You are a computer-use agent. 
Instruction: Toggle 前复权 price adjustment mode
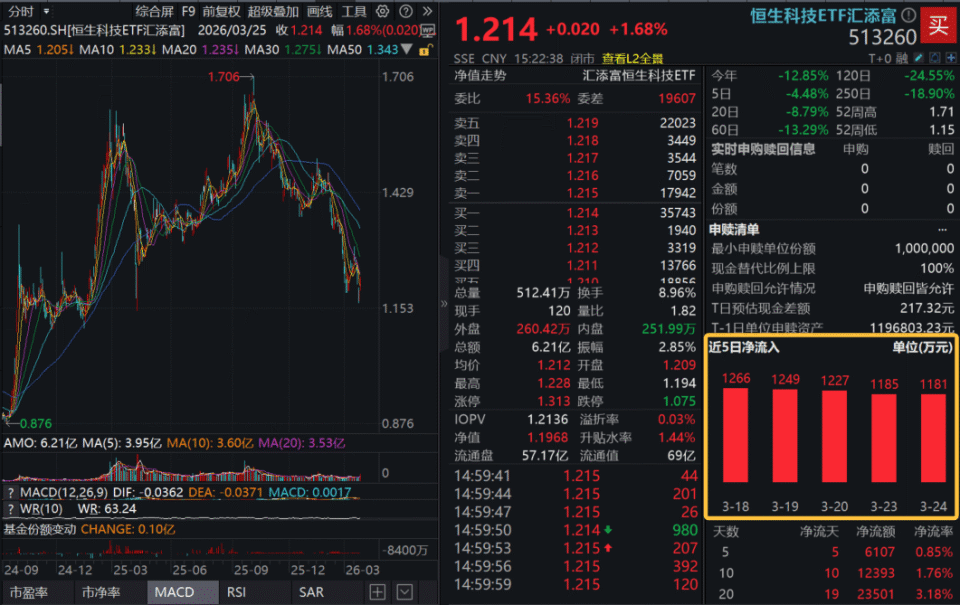tap(222, 12)
